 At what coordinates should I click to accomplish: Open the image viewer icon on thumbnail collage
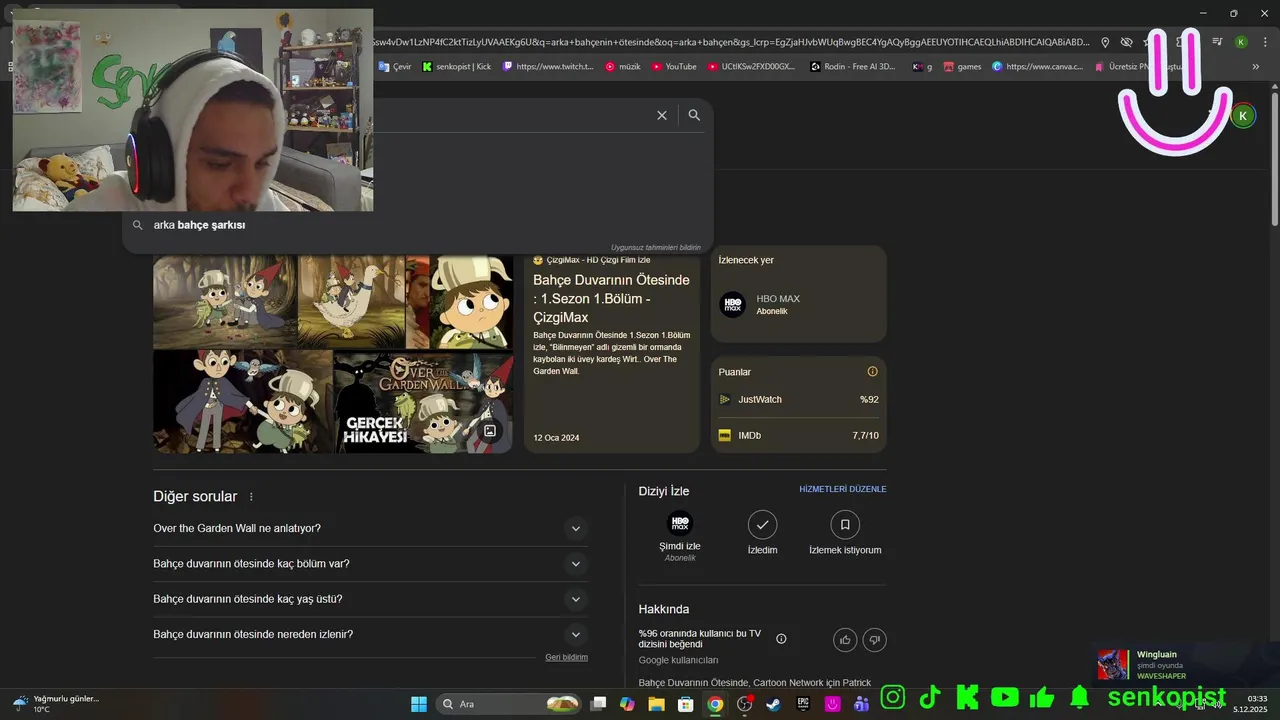tap(490, 431)
